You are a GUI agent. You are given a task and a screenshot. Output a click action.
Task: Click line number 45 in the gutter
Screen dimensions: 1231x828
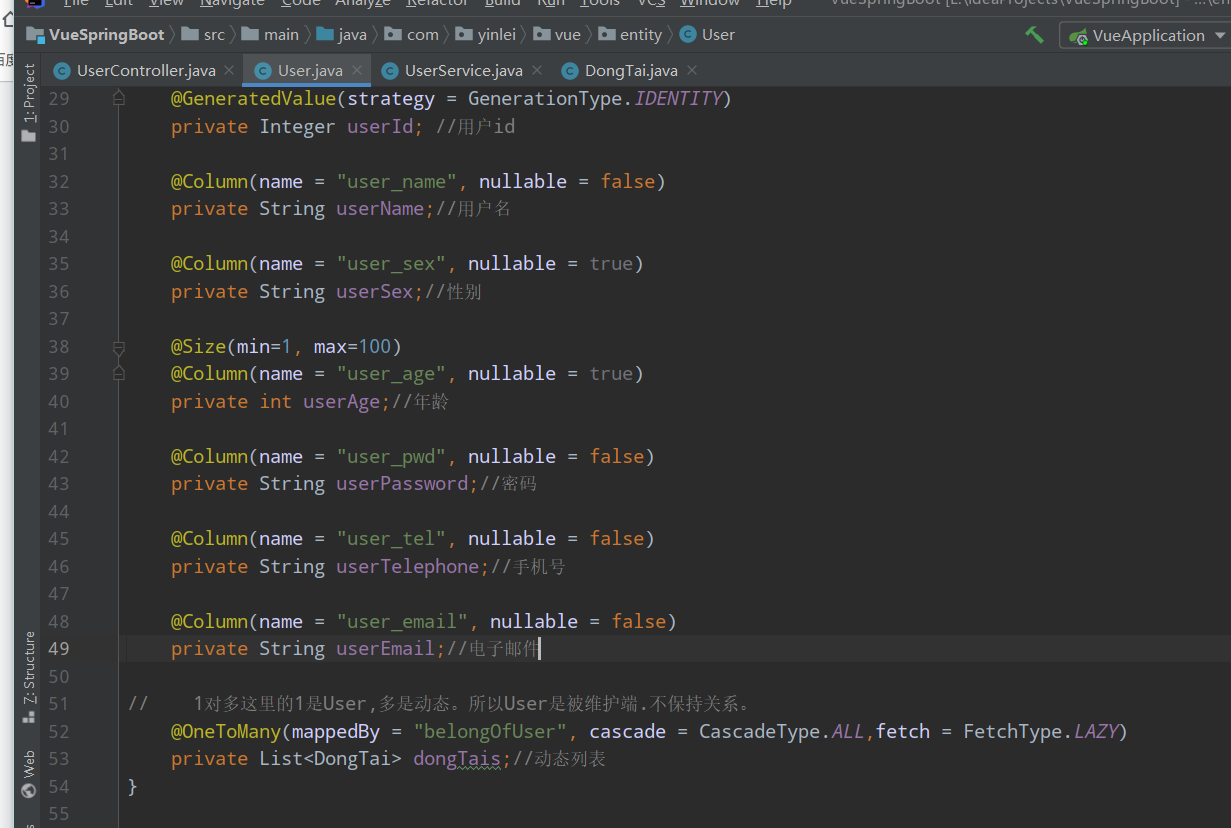pyautogui.click(x=58, y=538)
